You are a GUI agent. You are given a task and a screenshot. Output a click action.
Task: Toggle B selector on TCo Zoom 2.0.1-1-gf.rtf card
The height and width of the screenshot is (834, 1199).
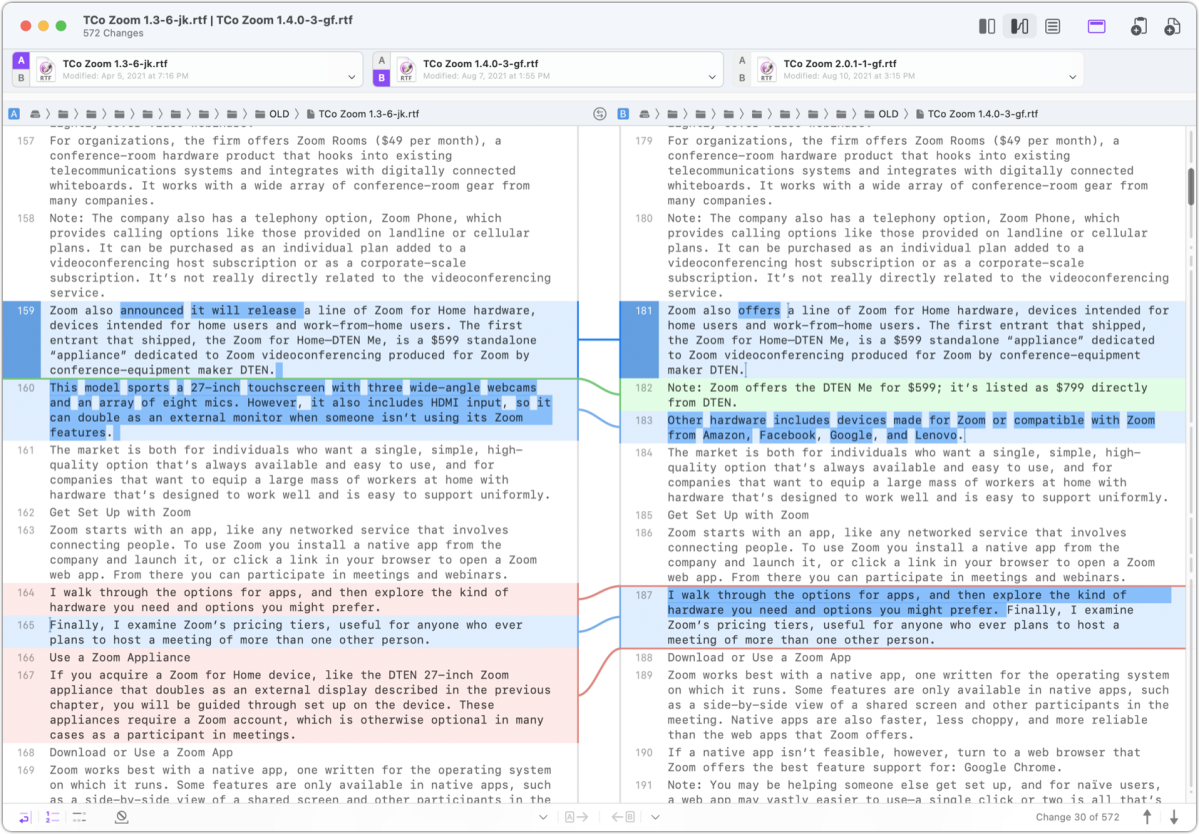pyautogui.click(x=742, y=78)
